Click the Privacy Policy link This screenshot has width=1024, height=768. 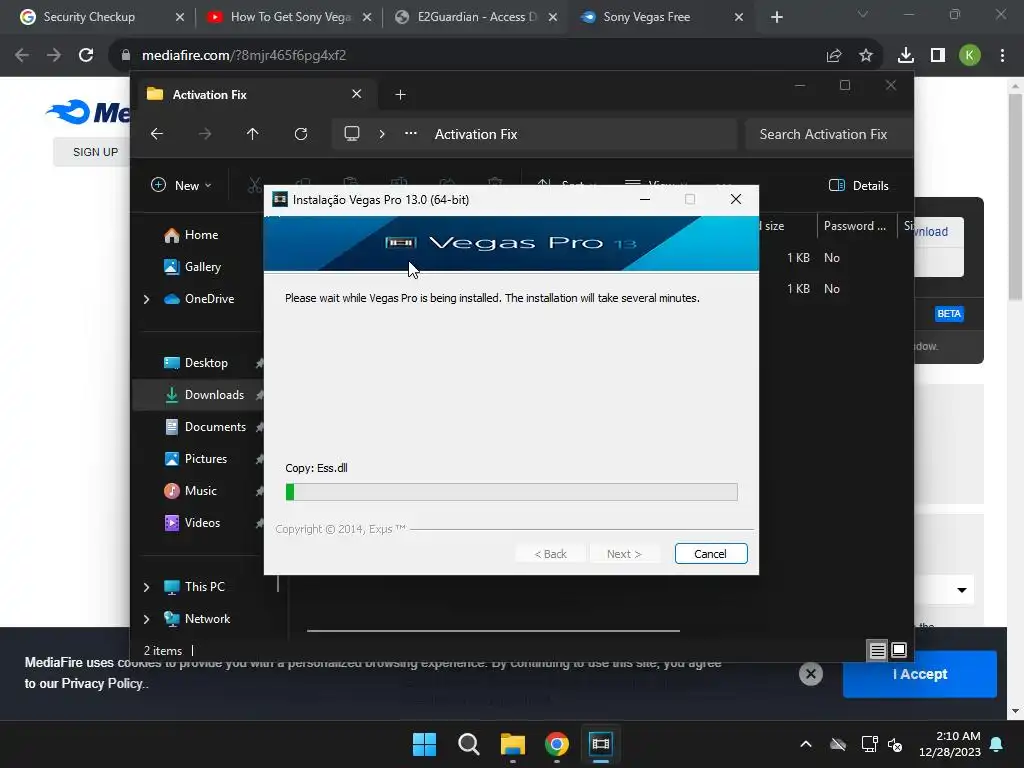(x=104, y=683)
